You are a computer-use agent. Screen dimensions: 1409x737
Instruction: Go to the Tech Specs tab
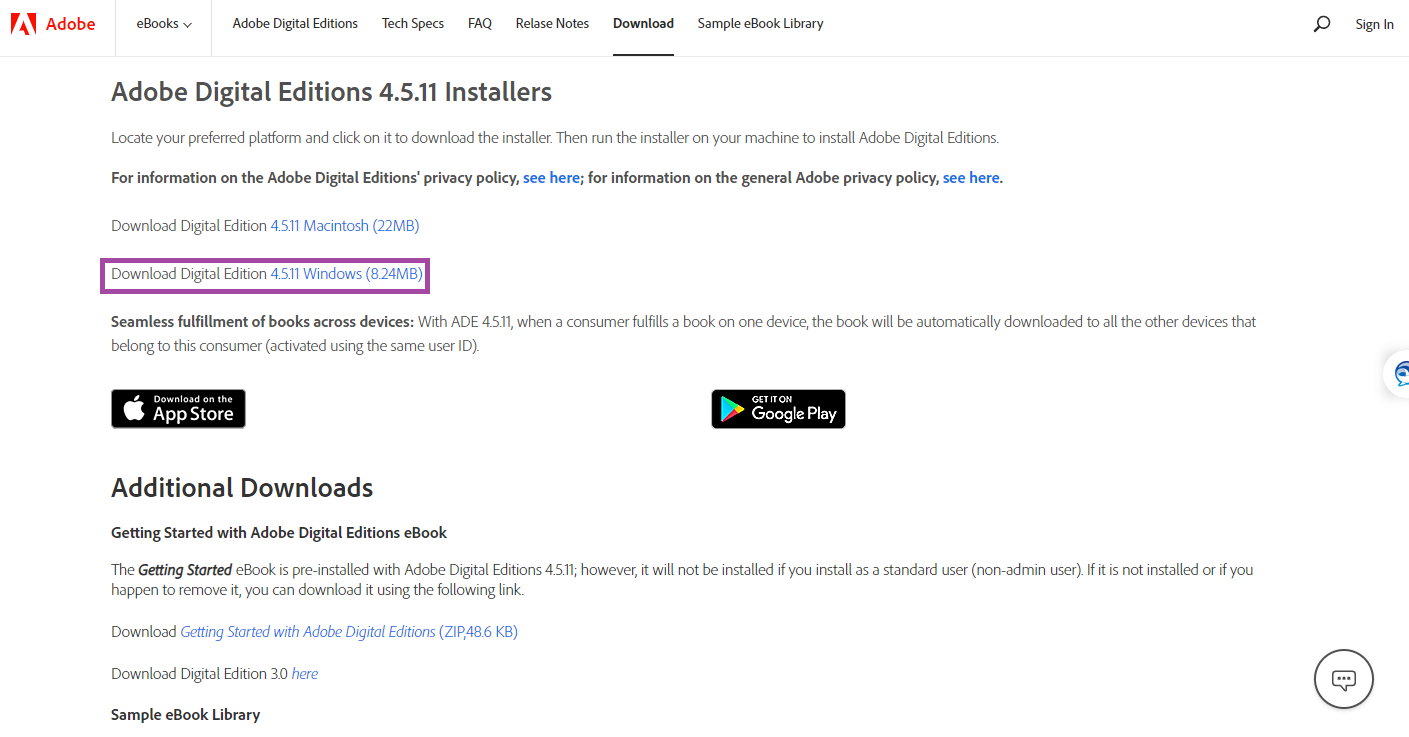click(x=413, y=23)
